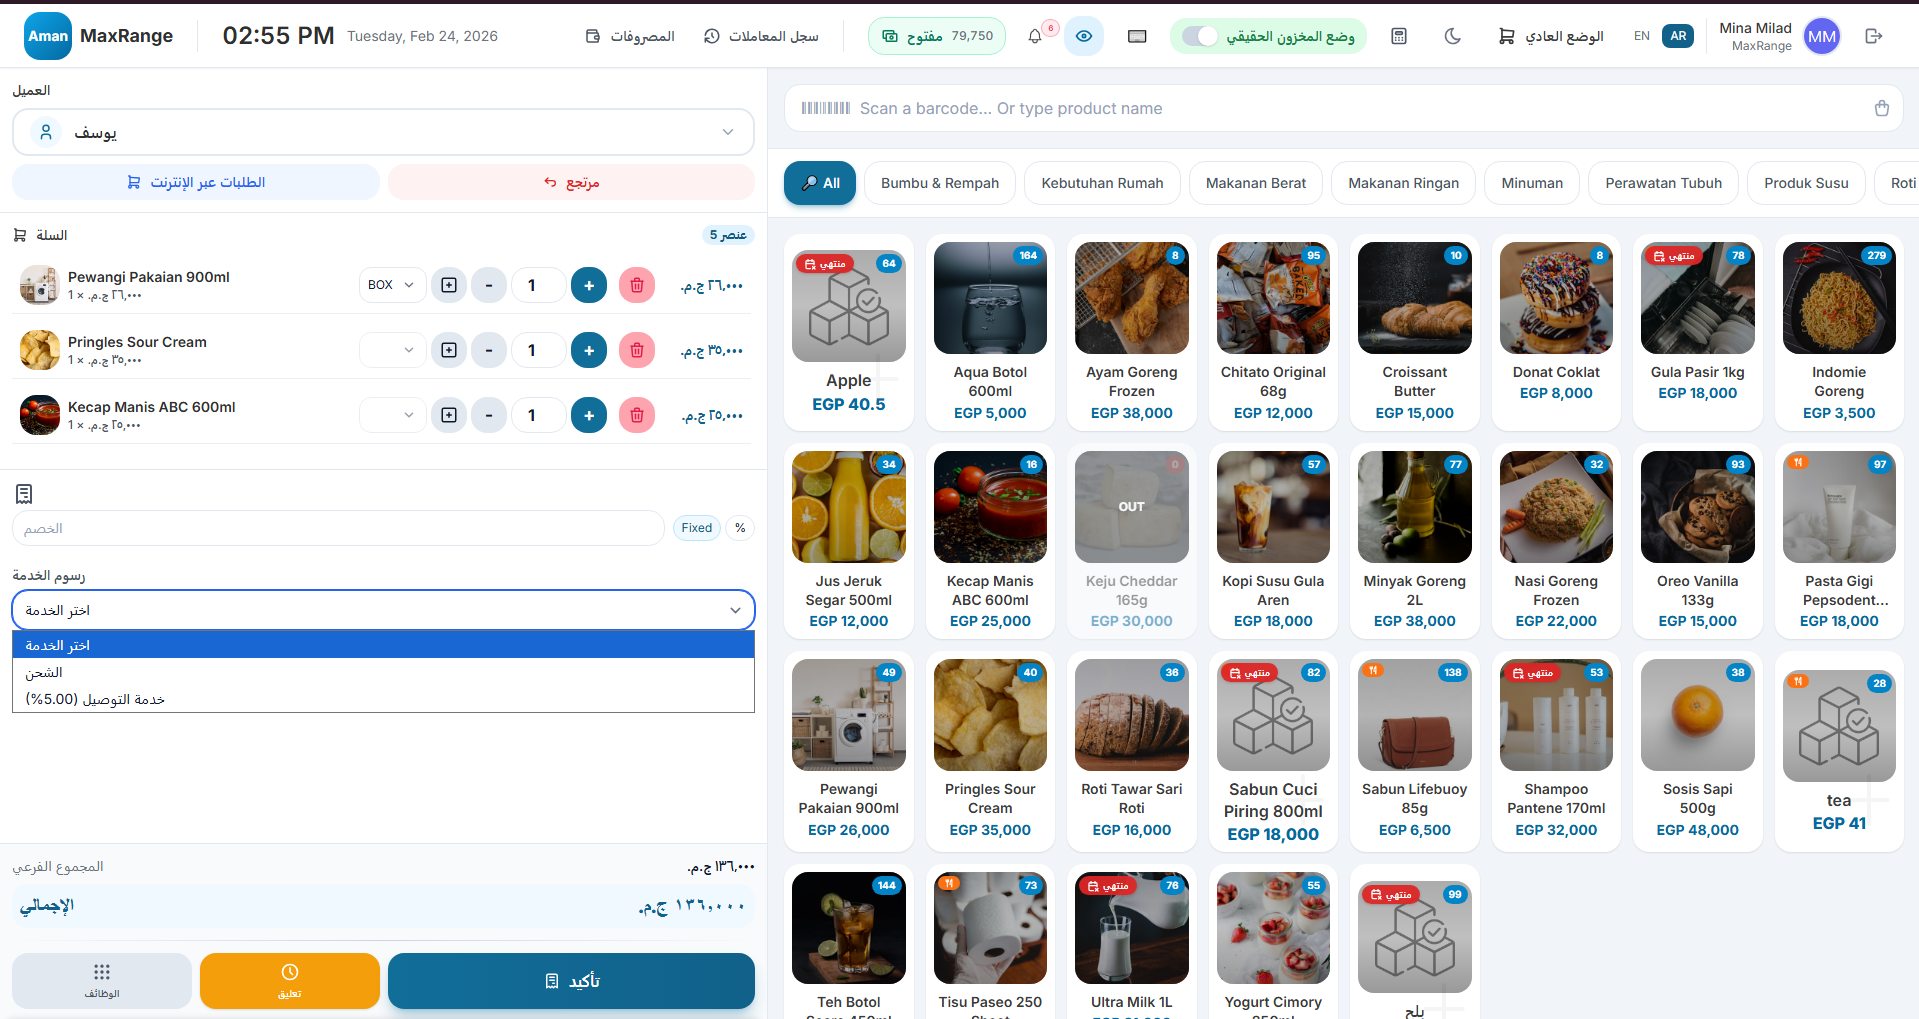Screen dimensions: 1919x1019
Task: Toggle the eye visibility button
Action: point(1084,36)
